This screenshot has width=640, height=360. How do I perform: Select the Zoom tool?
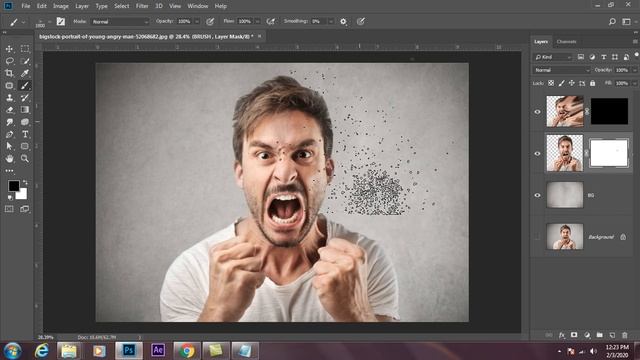point(25,158)
